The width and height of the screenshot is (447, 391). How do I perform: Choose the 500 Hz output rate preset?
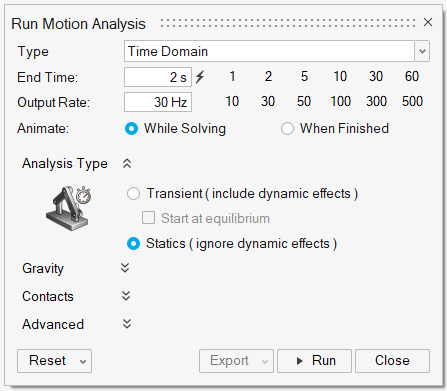pos(412,101)
